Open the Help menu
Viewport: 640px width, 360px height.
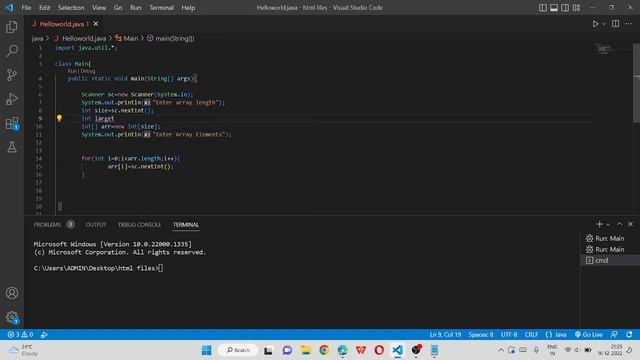pyautogui.click(x=188, y=8)
